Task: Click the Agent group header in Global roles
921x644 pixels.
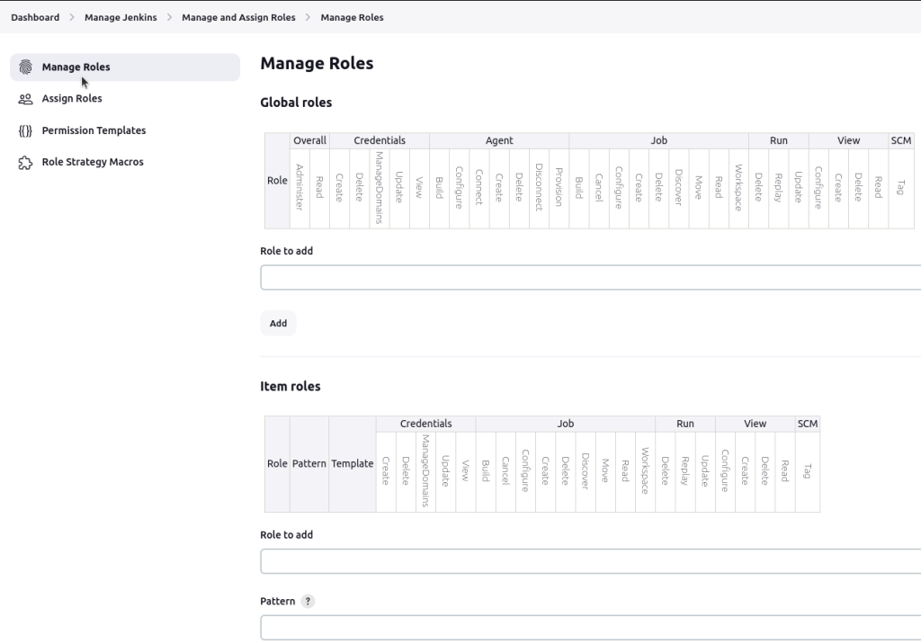Action: point(499,140)
